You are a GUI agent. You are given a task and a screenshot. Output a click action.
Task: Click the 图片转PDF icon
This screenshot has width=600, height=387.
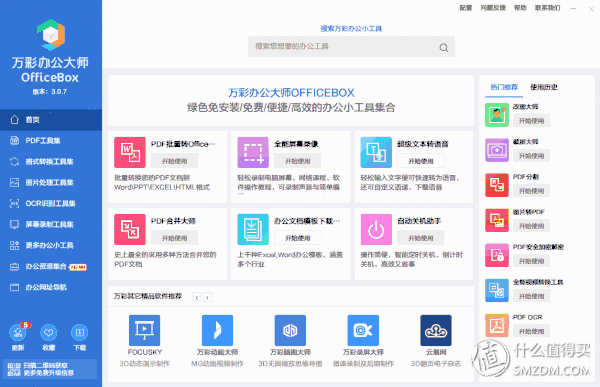click(x=497, y=220)
